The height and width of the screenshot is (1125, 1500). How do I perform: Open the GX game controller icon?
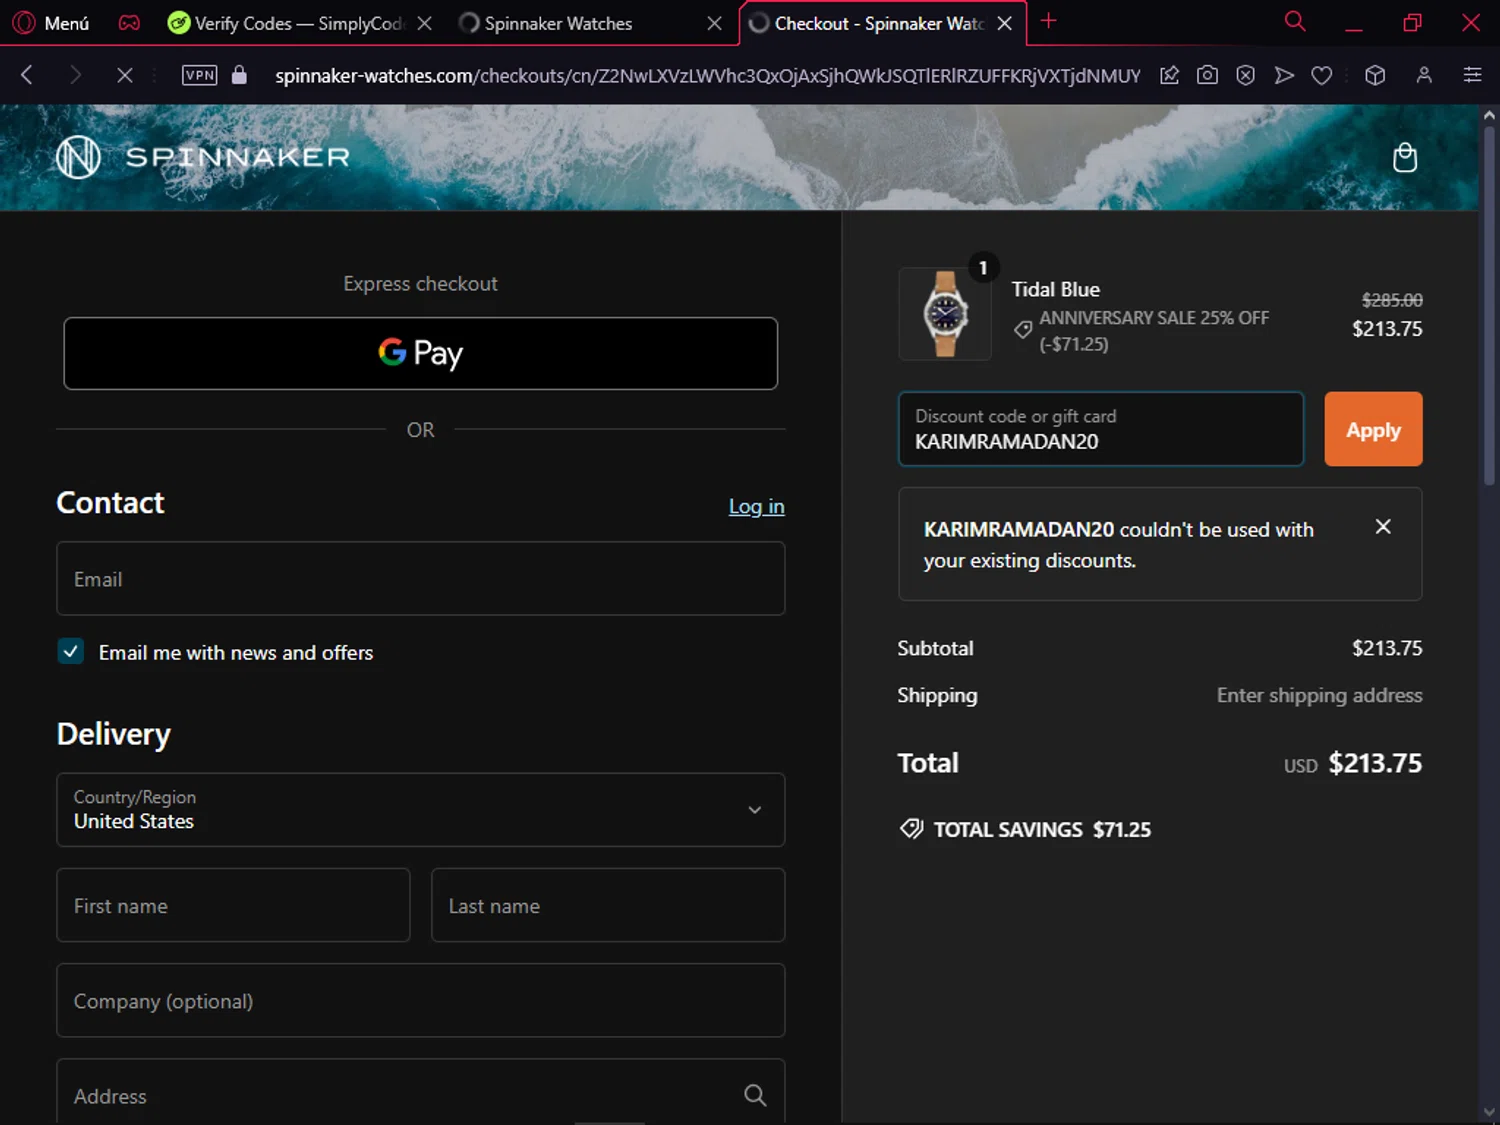(129, 22)
